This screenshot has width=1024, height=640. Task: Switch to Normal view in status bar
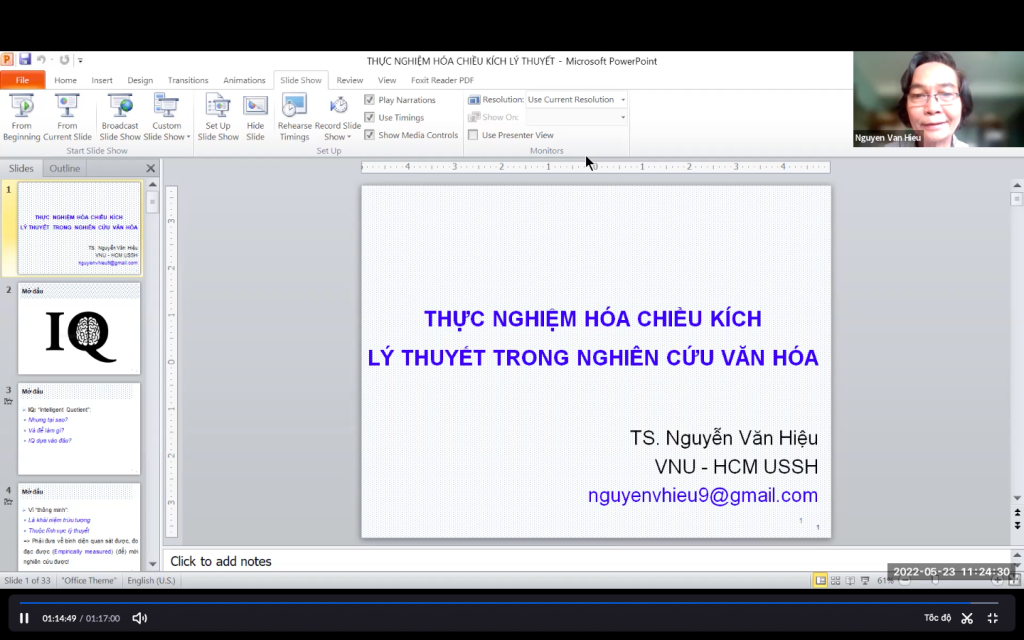pyautogui.click(x=820, y=580)
